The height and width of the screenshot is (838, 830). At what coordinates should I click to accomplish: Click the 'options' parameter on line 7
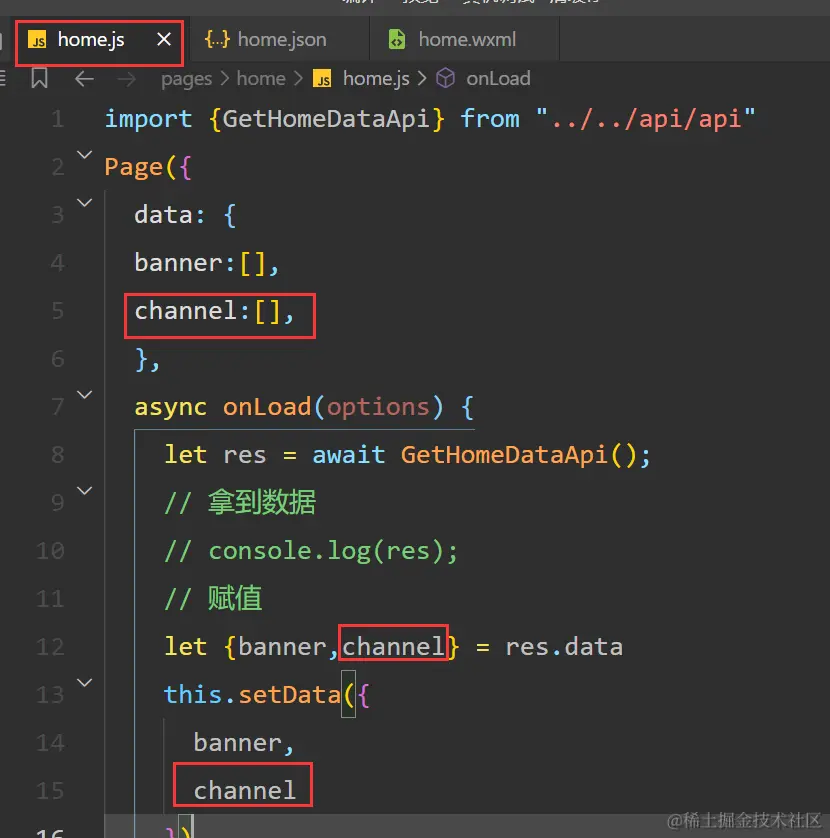378,407
